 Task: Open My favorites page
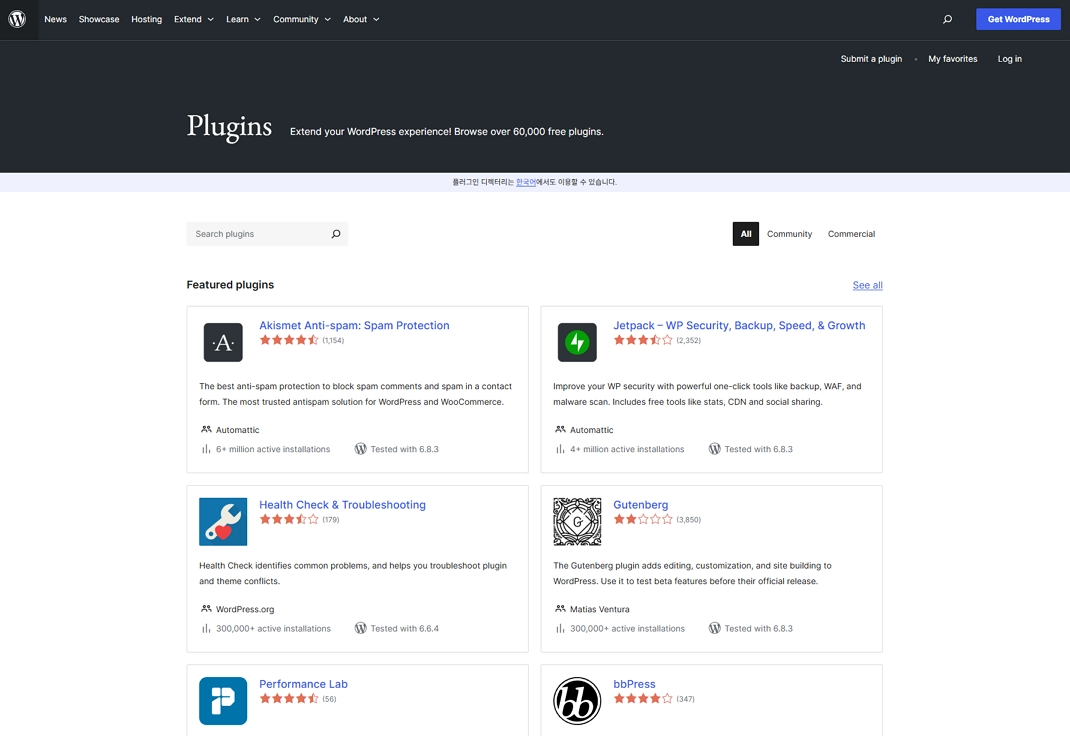coord(952,59)
